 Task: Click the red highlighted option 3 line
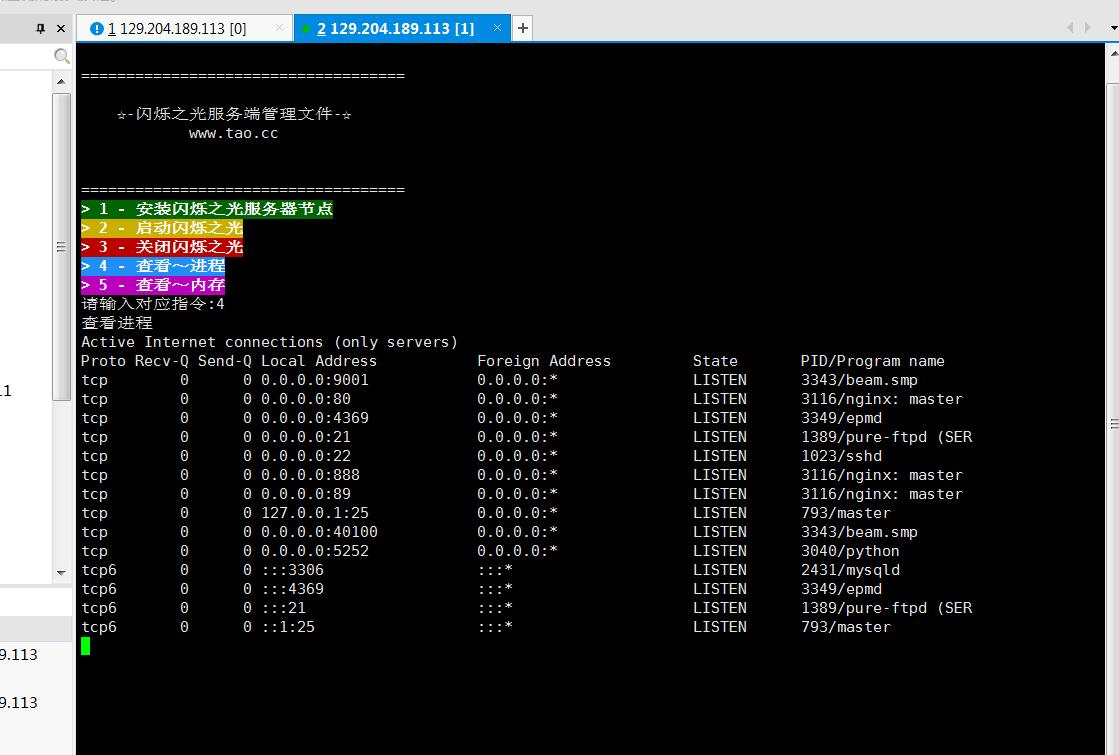point(162,247)
